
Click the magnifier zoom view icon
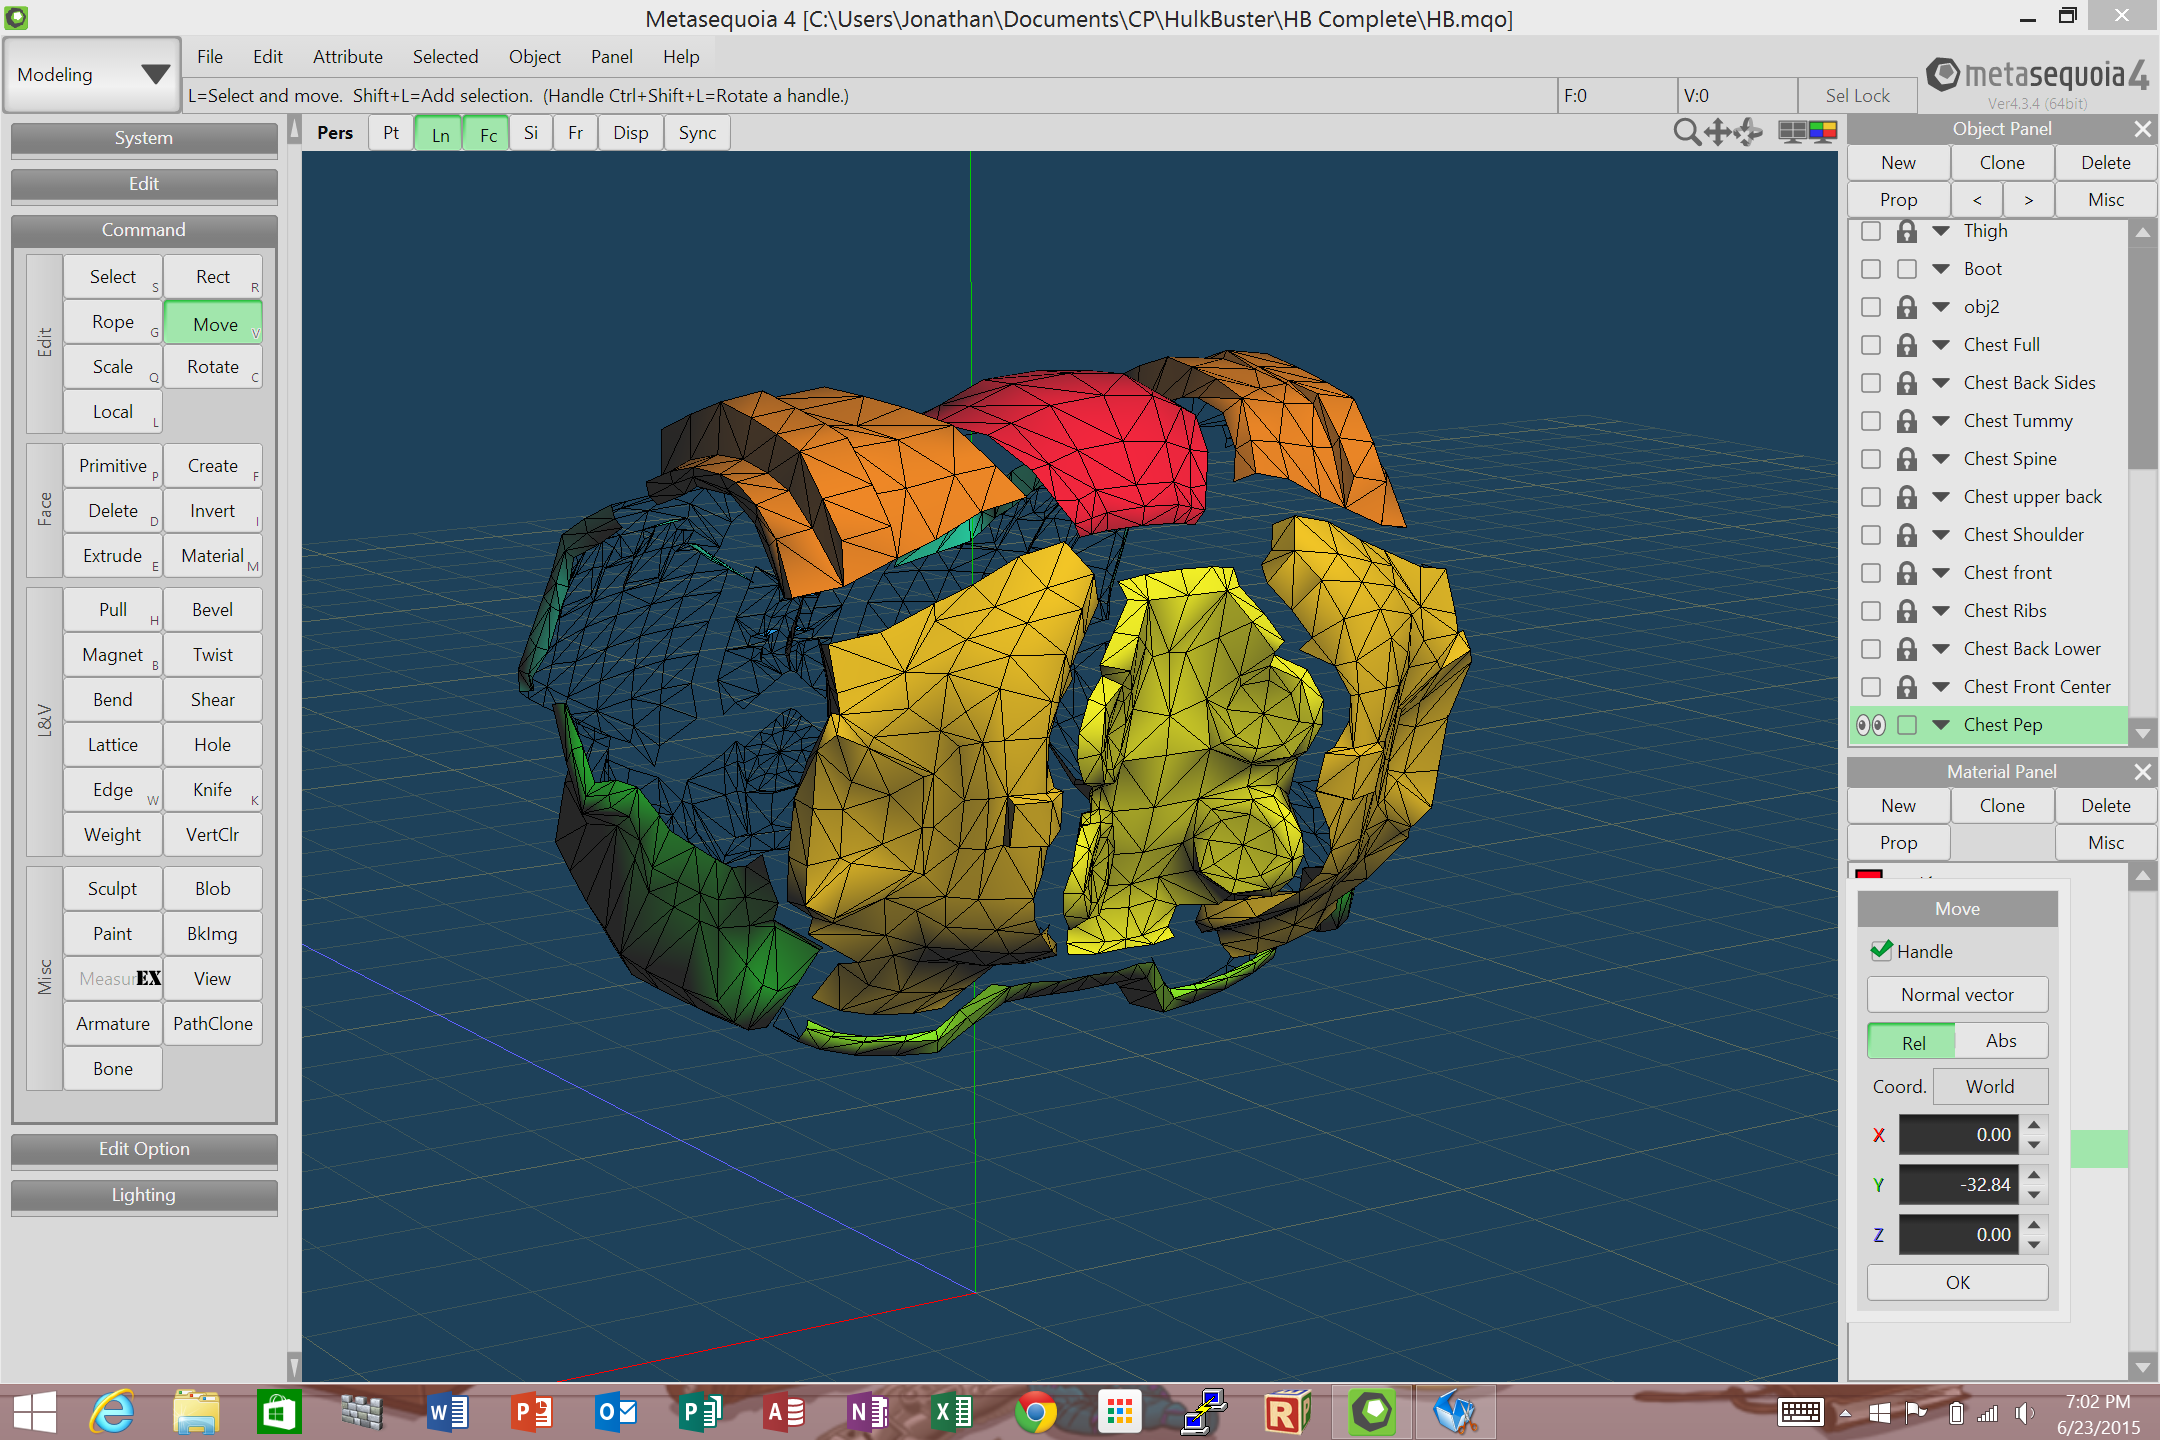1686,132
